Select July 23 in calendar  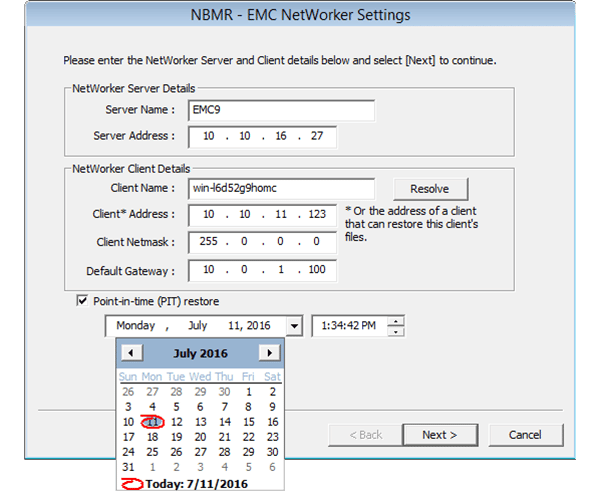pos(272,437)
